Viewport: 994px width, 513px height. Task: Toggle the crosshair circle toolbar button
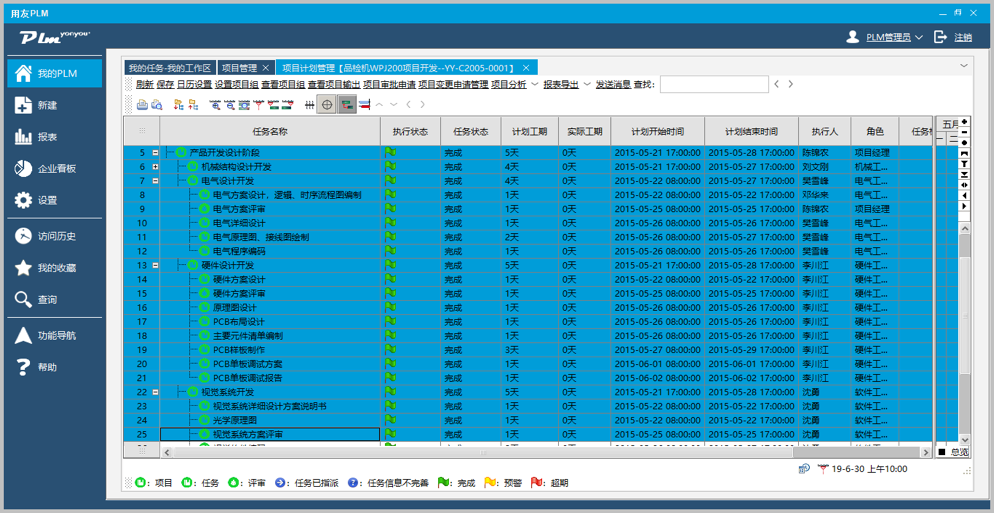[x=327, y=104]
